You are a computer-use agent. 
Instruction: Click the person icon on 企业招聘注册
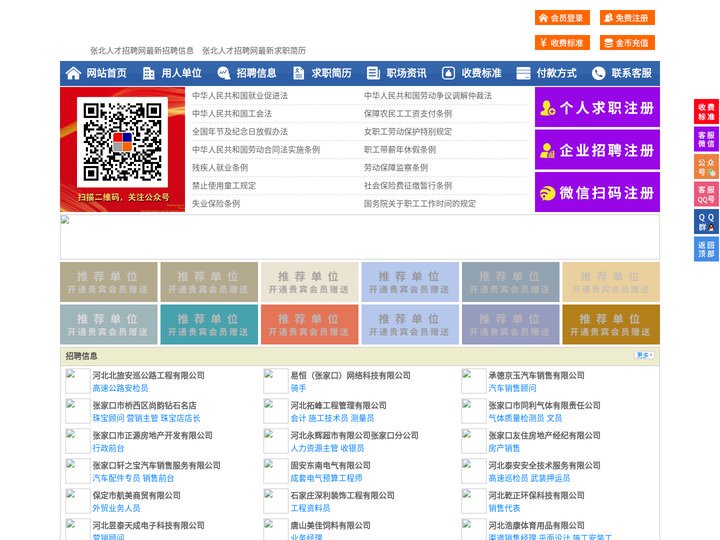point(547,150)
